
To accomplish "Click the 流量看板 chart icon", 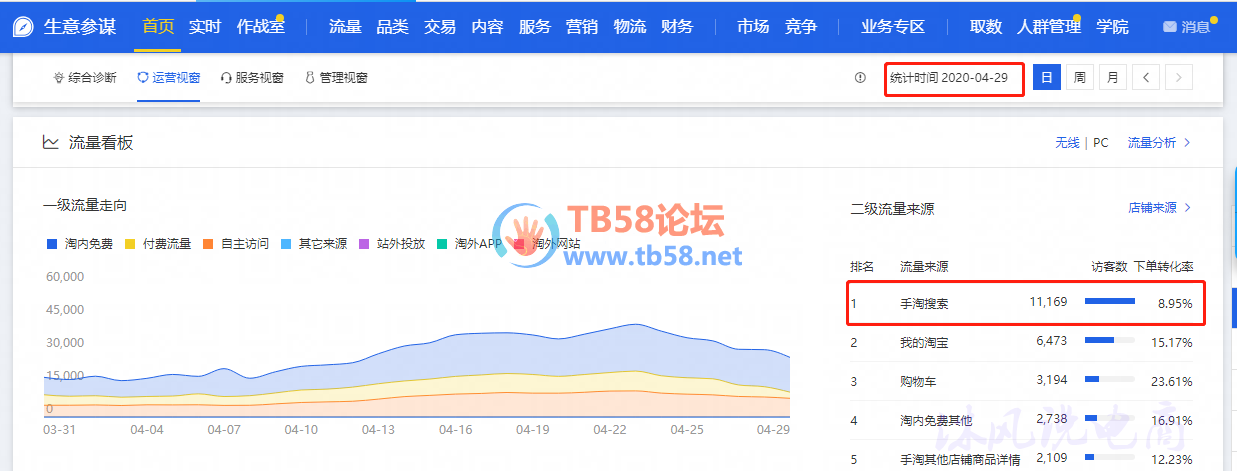I will tap(50, 143).
